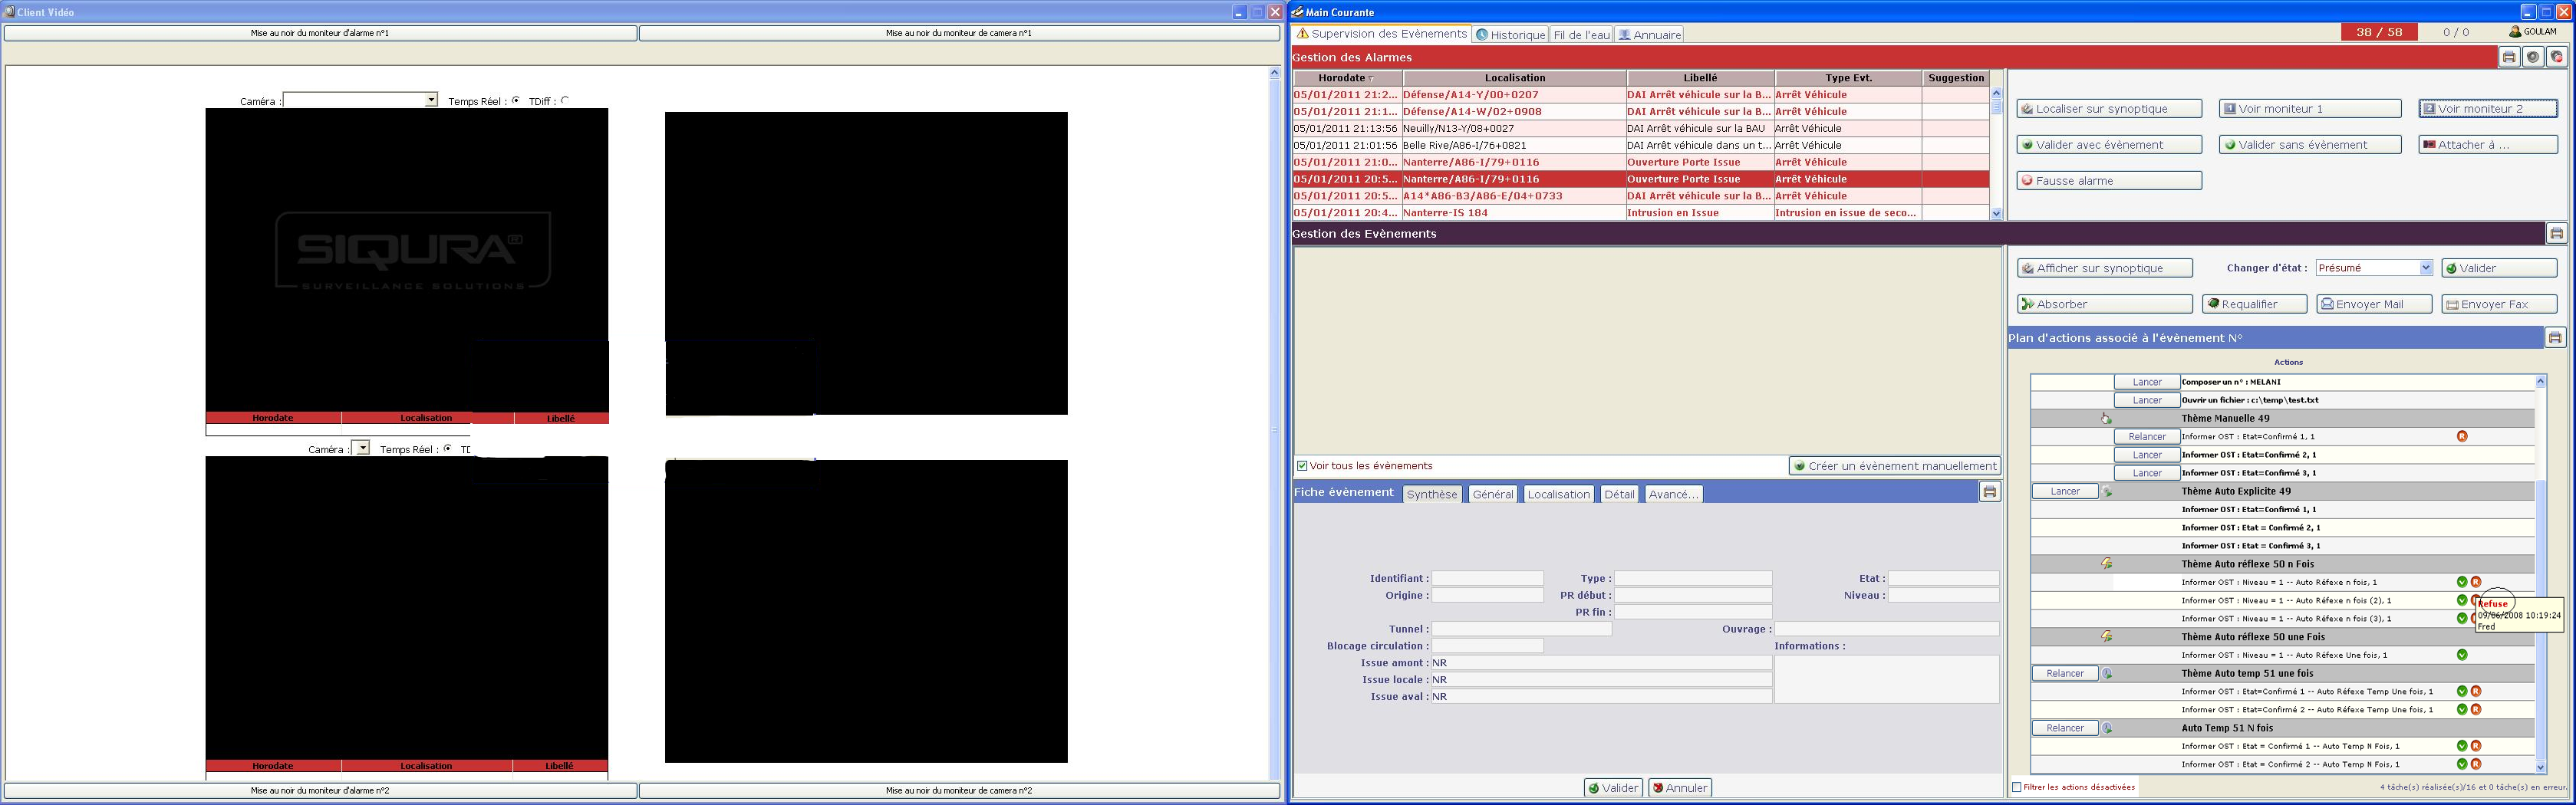Click the Fausse alarme button

pos(2108,181)
